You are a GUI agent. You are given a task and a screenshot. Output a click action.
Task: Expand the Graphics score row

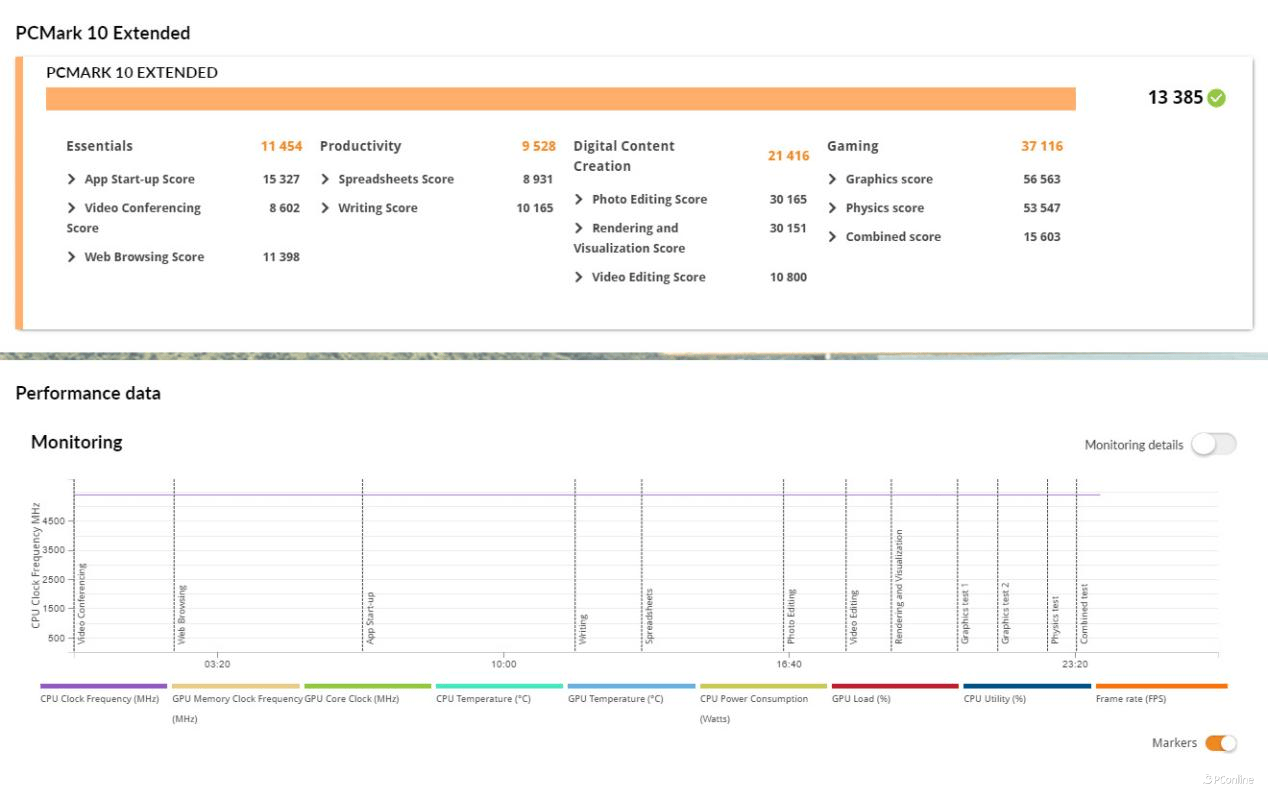833,179
